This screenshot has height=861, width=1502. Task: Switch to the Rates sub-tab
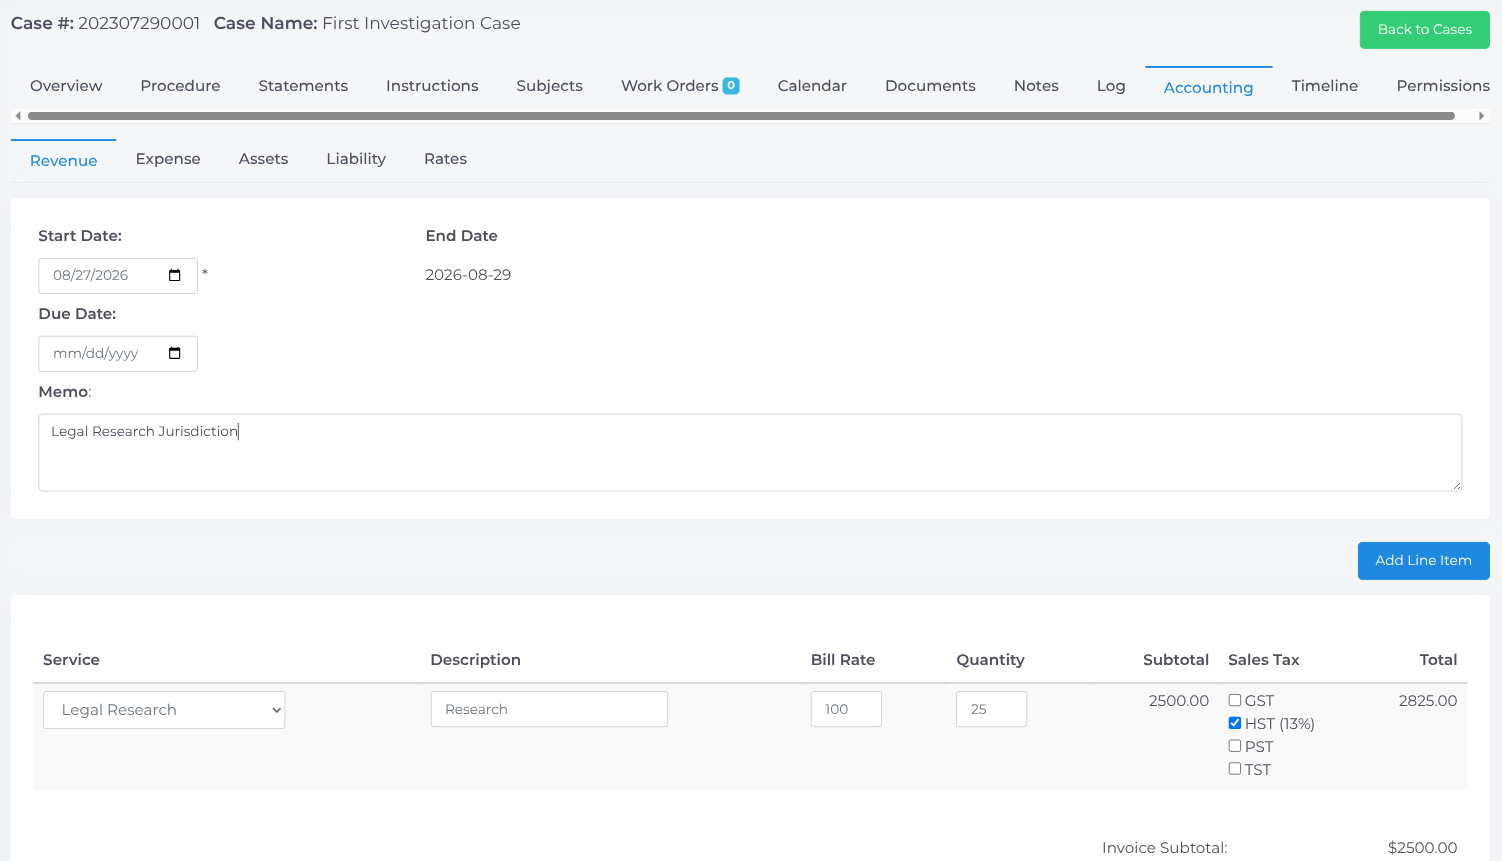445,159
